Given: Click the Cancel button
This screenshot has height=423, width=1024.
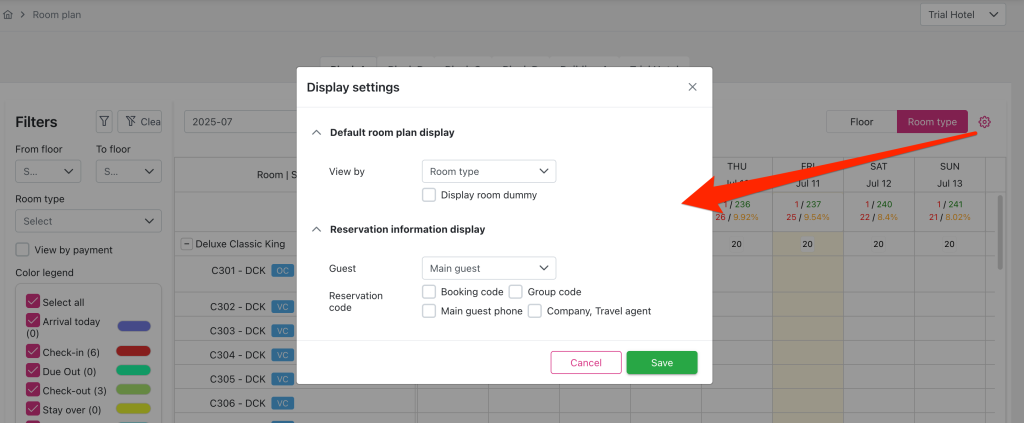Looking at the screenshot, I should [x=586, y=363].
